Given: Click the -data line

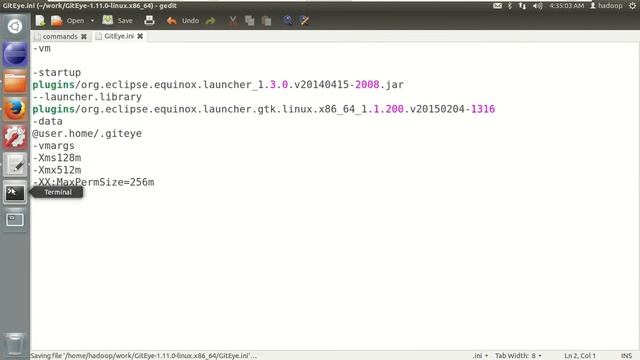Looking at the screenshot, I should click(47, 121).
